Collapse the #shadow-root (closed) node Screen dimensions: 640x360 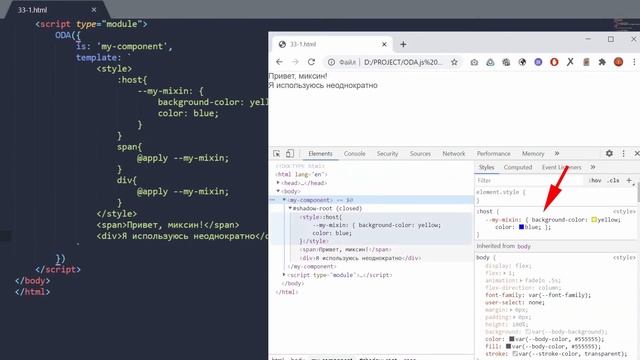(290, 208)
